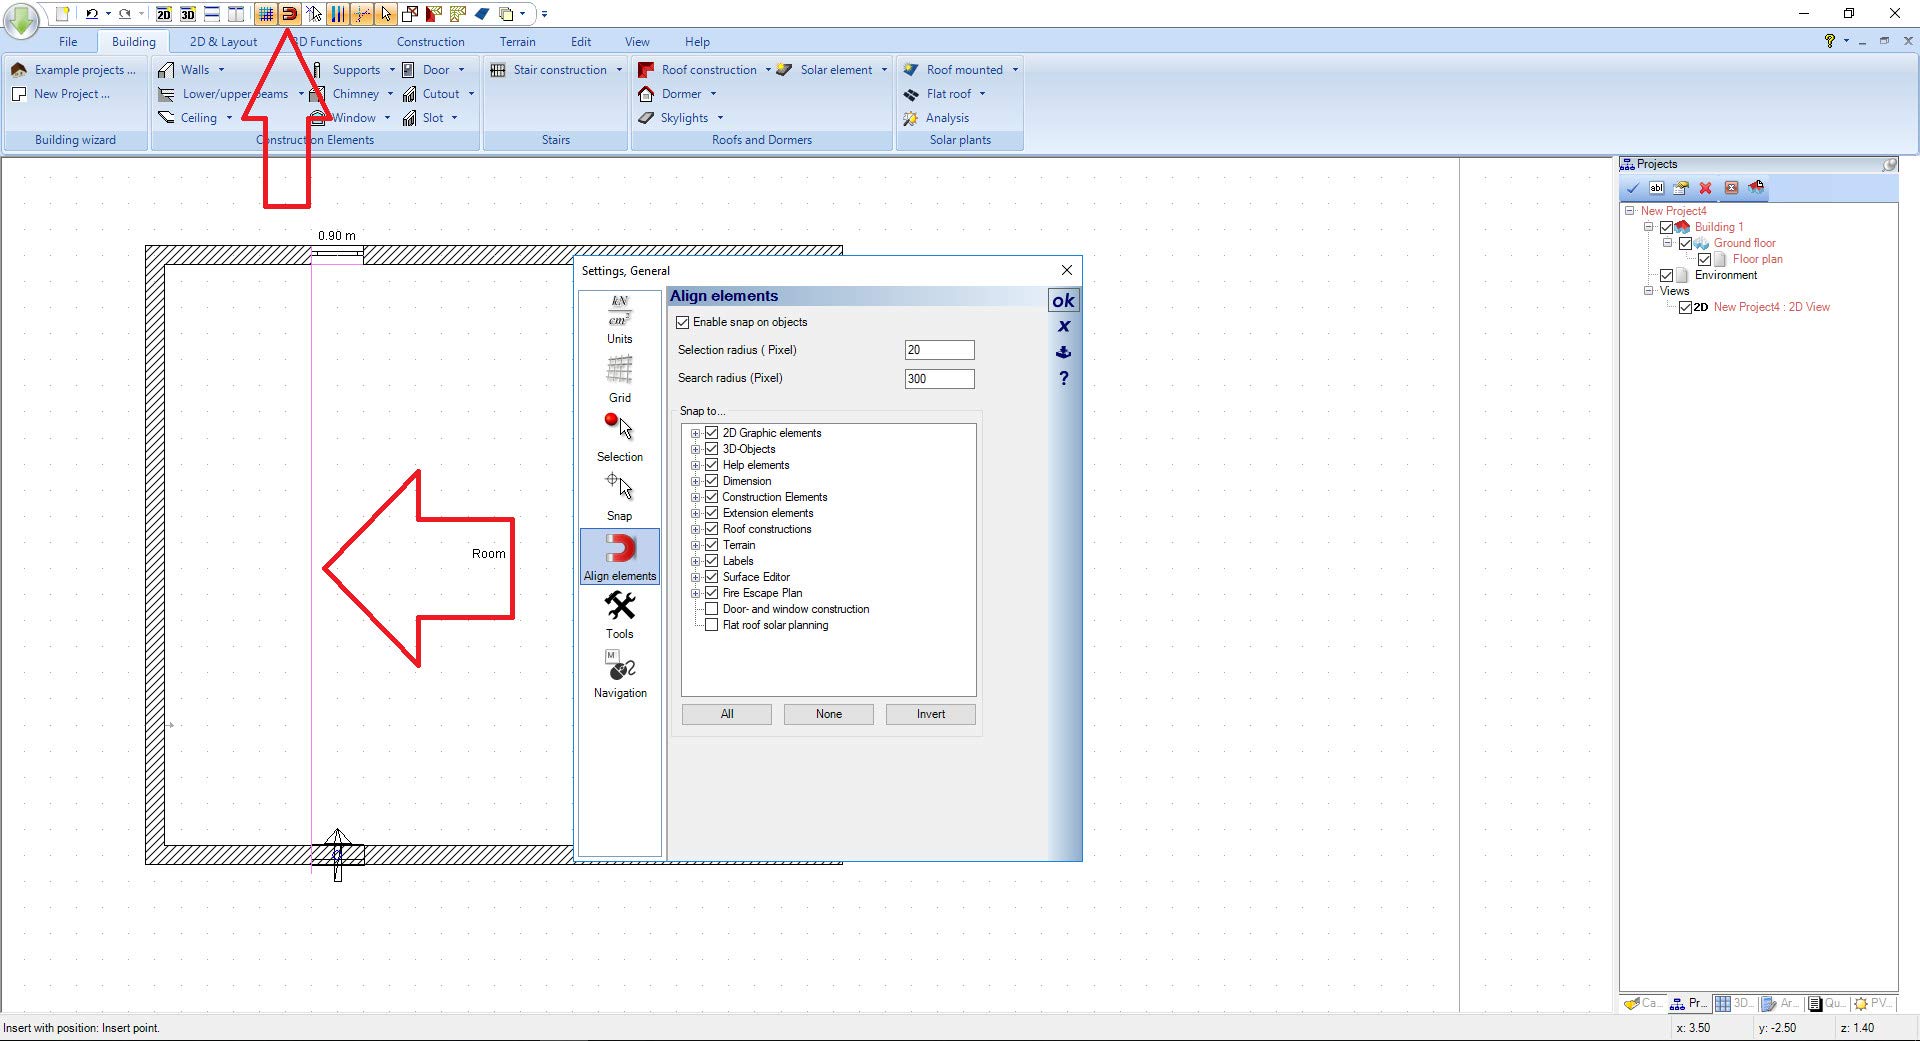This screenshot has width=1920, height=1041.
Task: Expand the 2D Graphic elements tree node
Action: [x=695, y=433]
